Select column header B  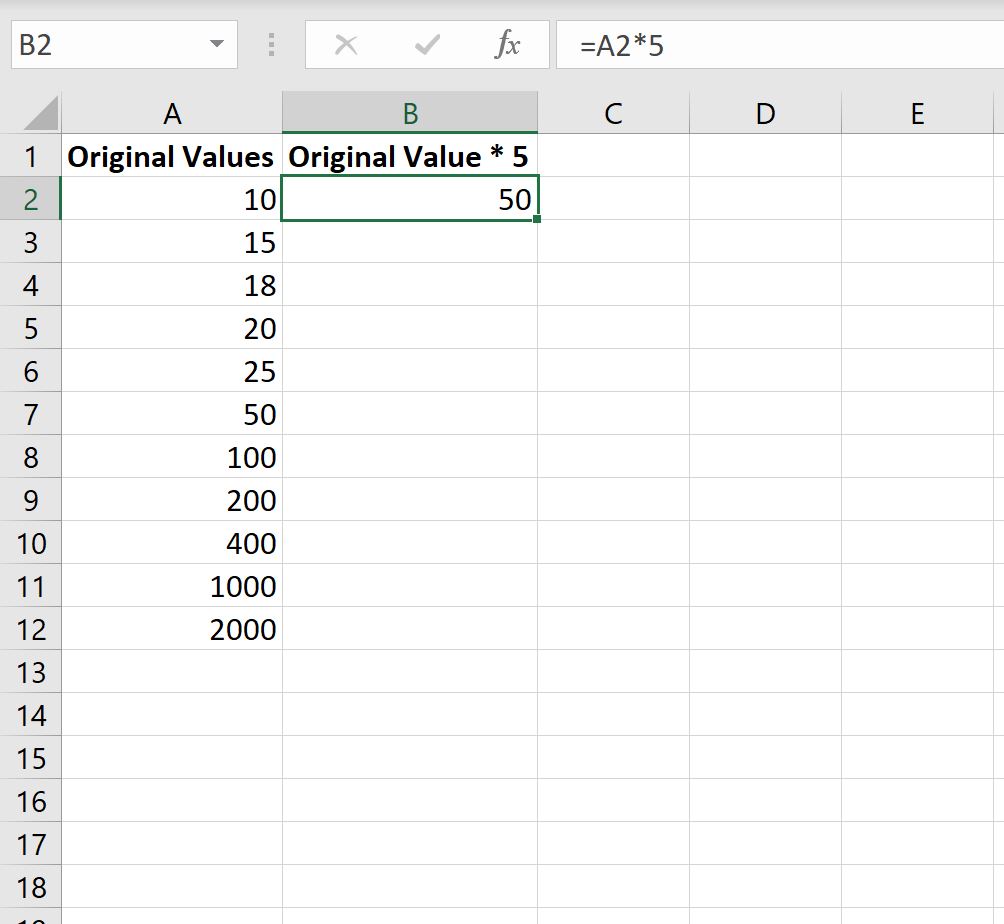(x=410, y=112)
